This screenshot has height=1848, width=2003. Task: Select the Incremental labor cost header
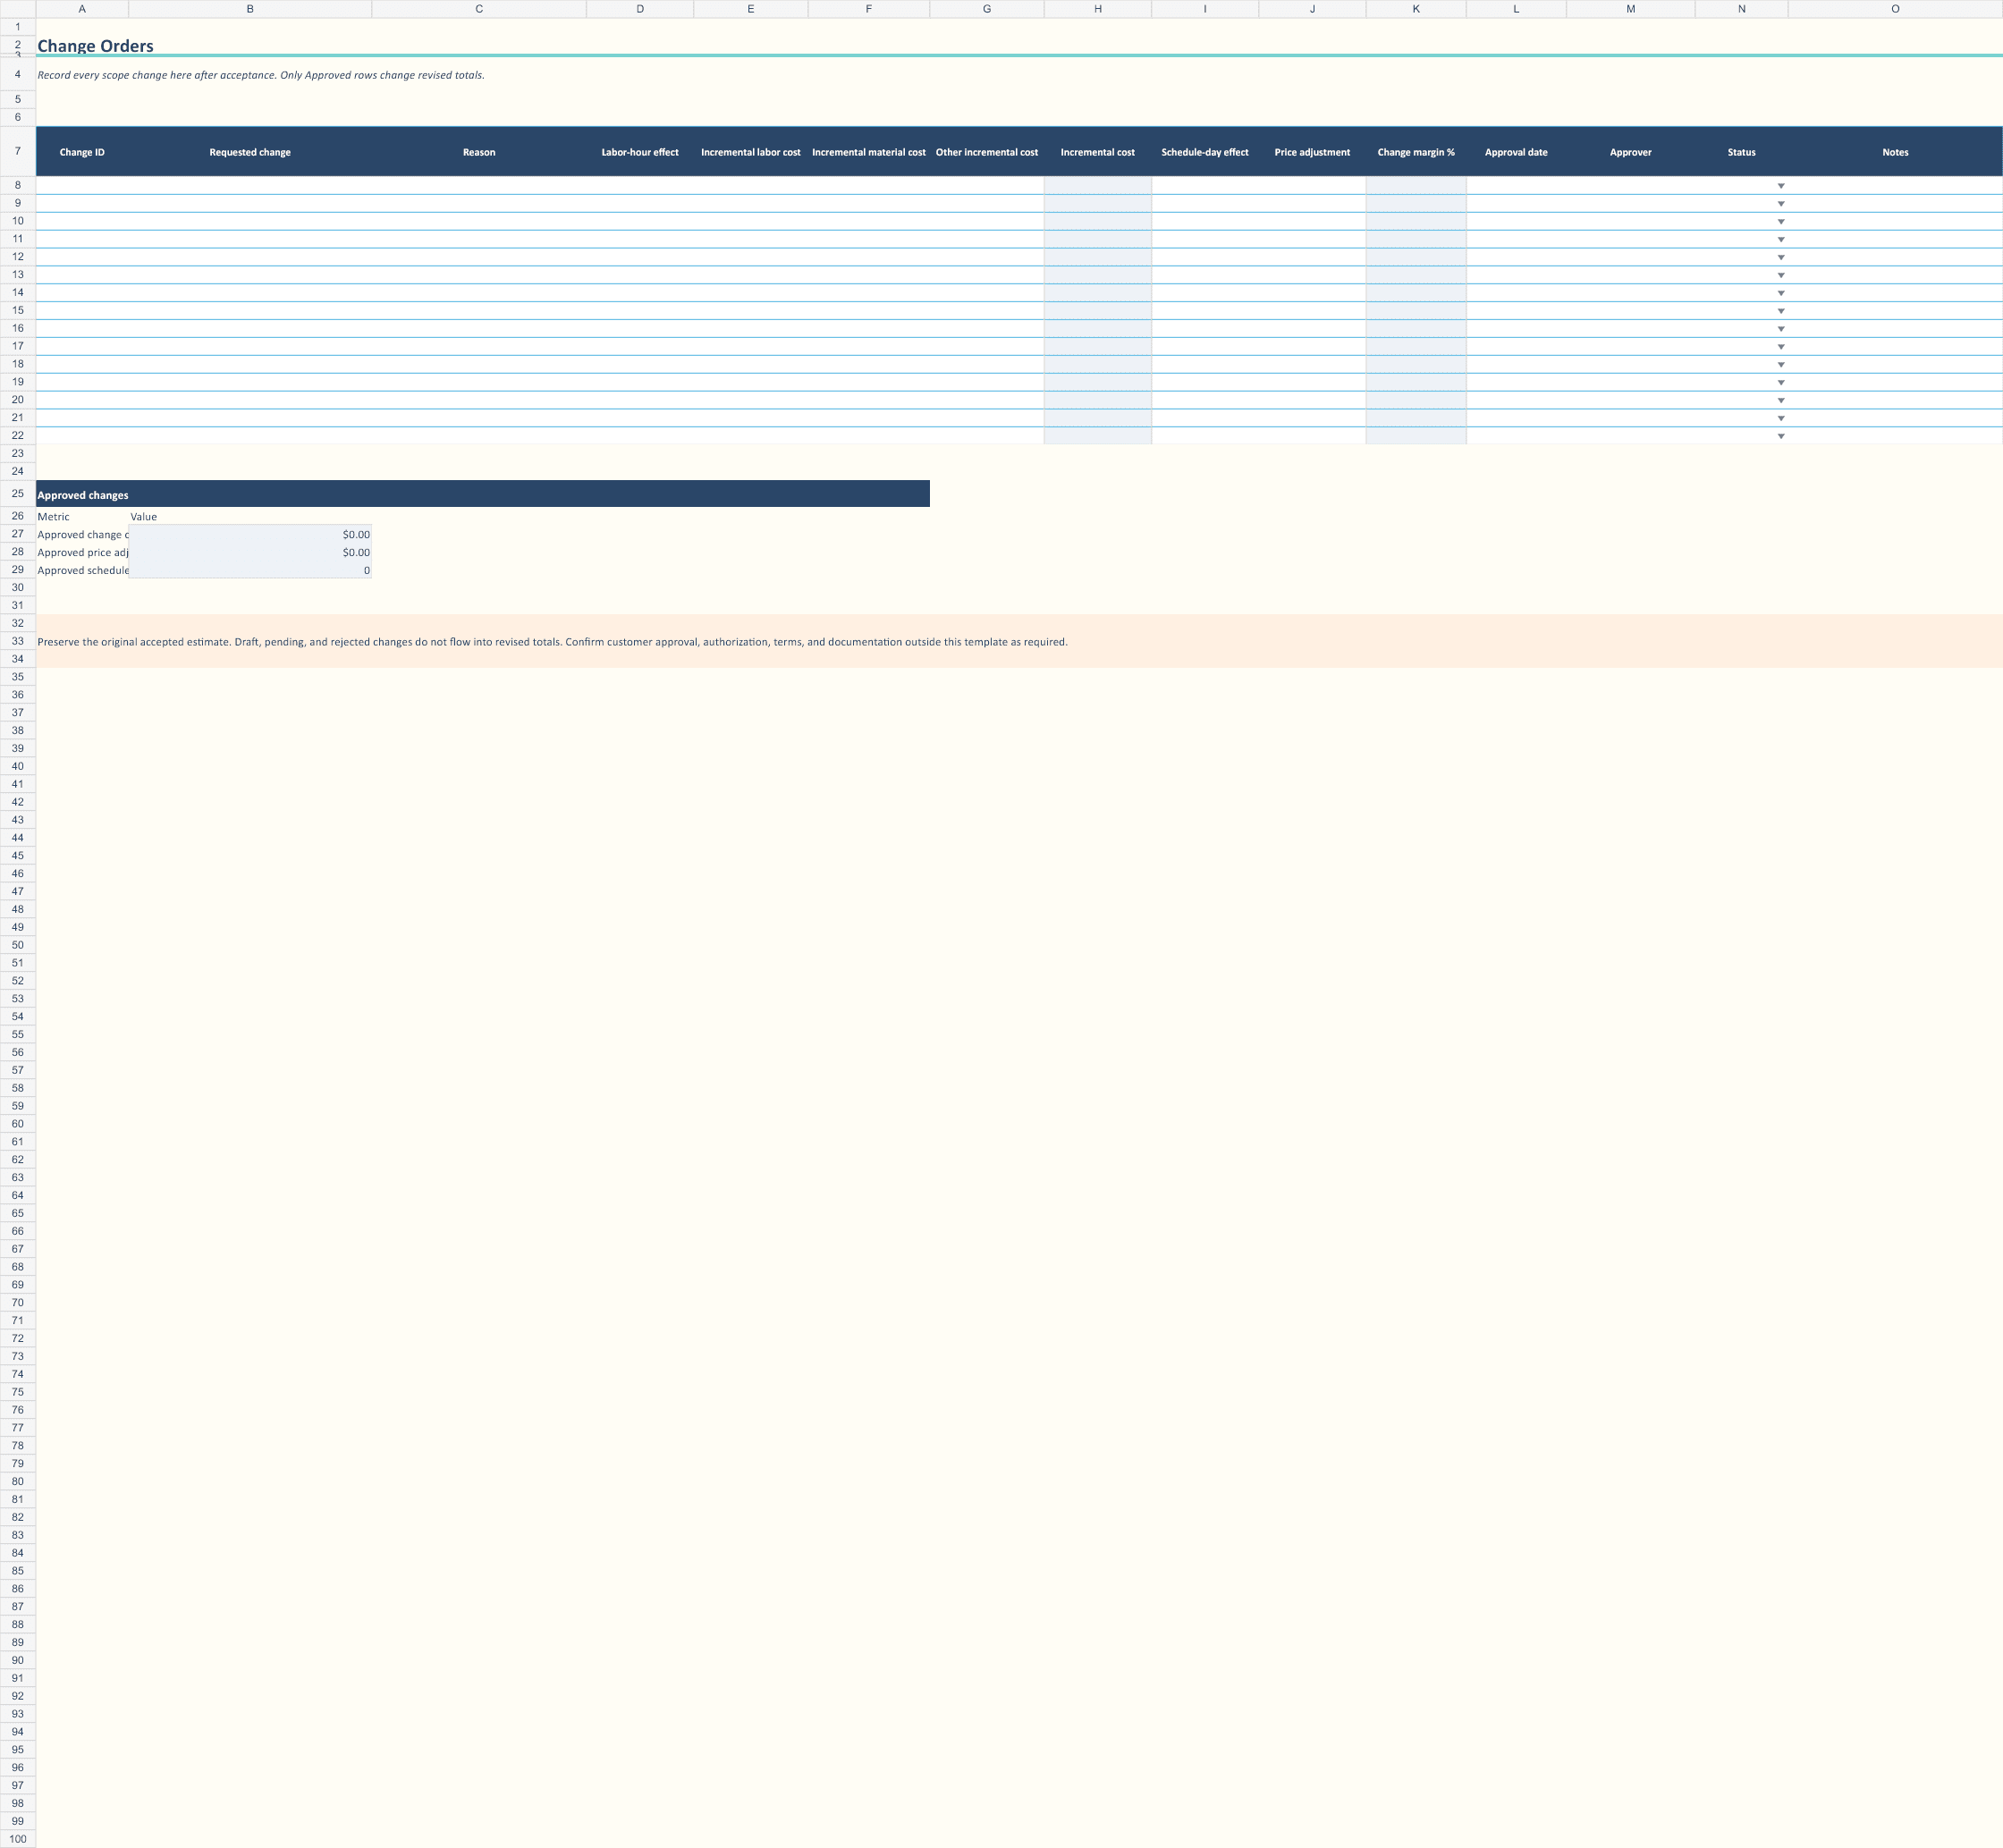751,152
